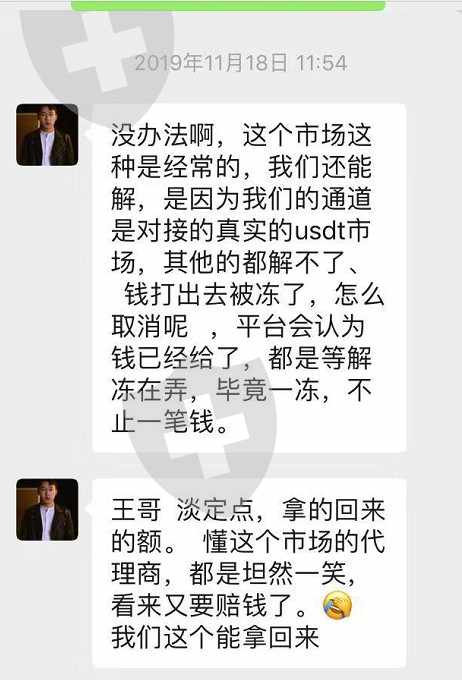
Task: Click the green sent-message bubble at the top
Action: [228, 5]
